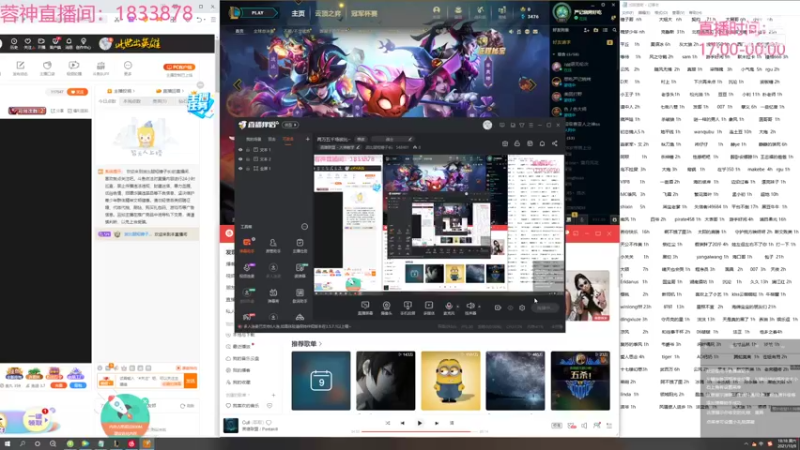
Task: Select the orange highlighted scene tab in the streaming app
Action: point(288,139)
